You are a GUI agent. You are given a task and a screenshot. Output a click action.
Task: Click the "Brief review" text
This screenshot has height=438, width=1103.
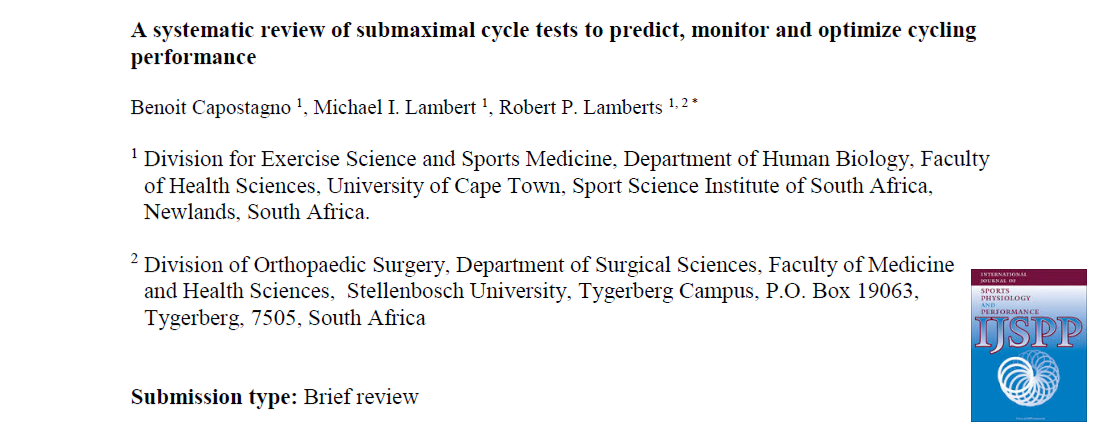point(361,397)
